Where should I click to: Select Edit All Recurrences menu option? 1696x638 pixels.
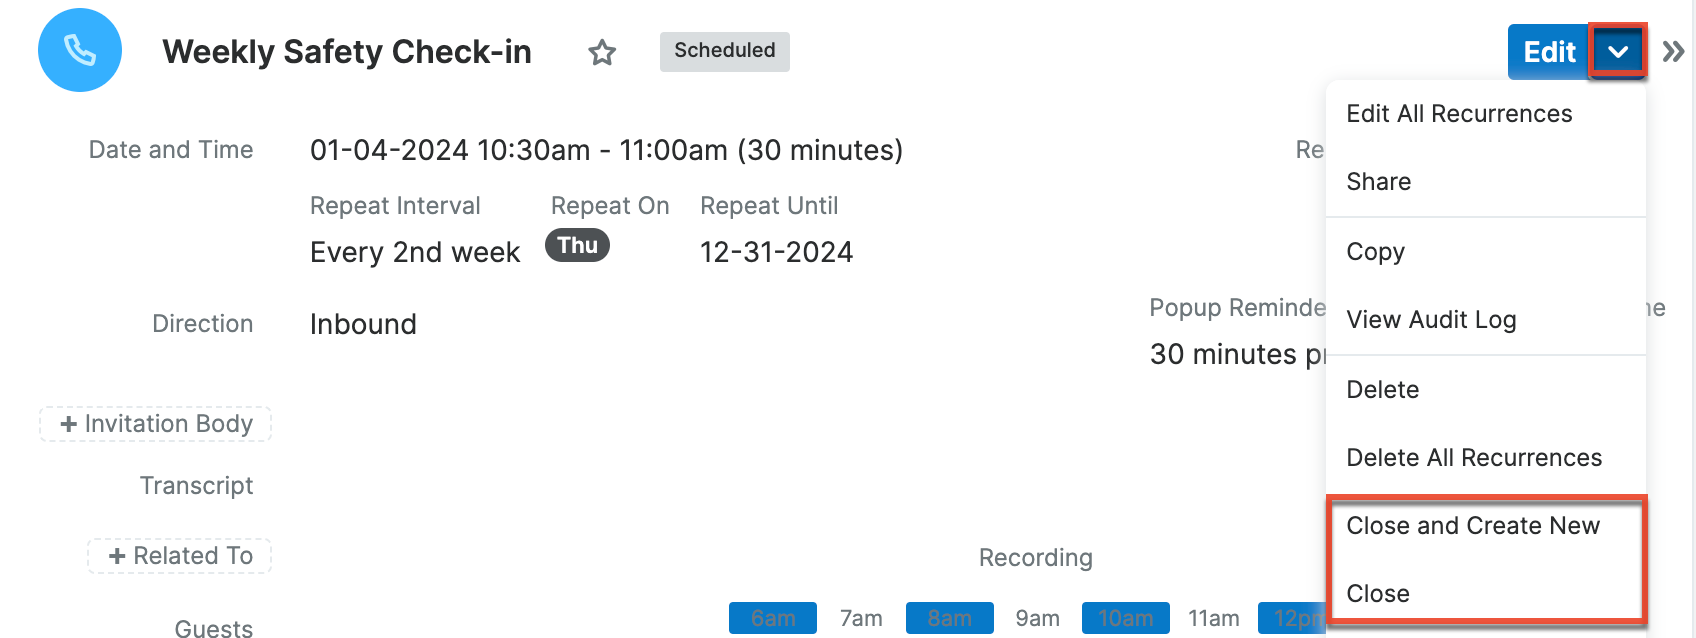coord(1459,114)
